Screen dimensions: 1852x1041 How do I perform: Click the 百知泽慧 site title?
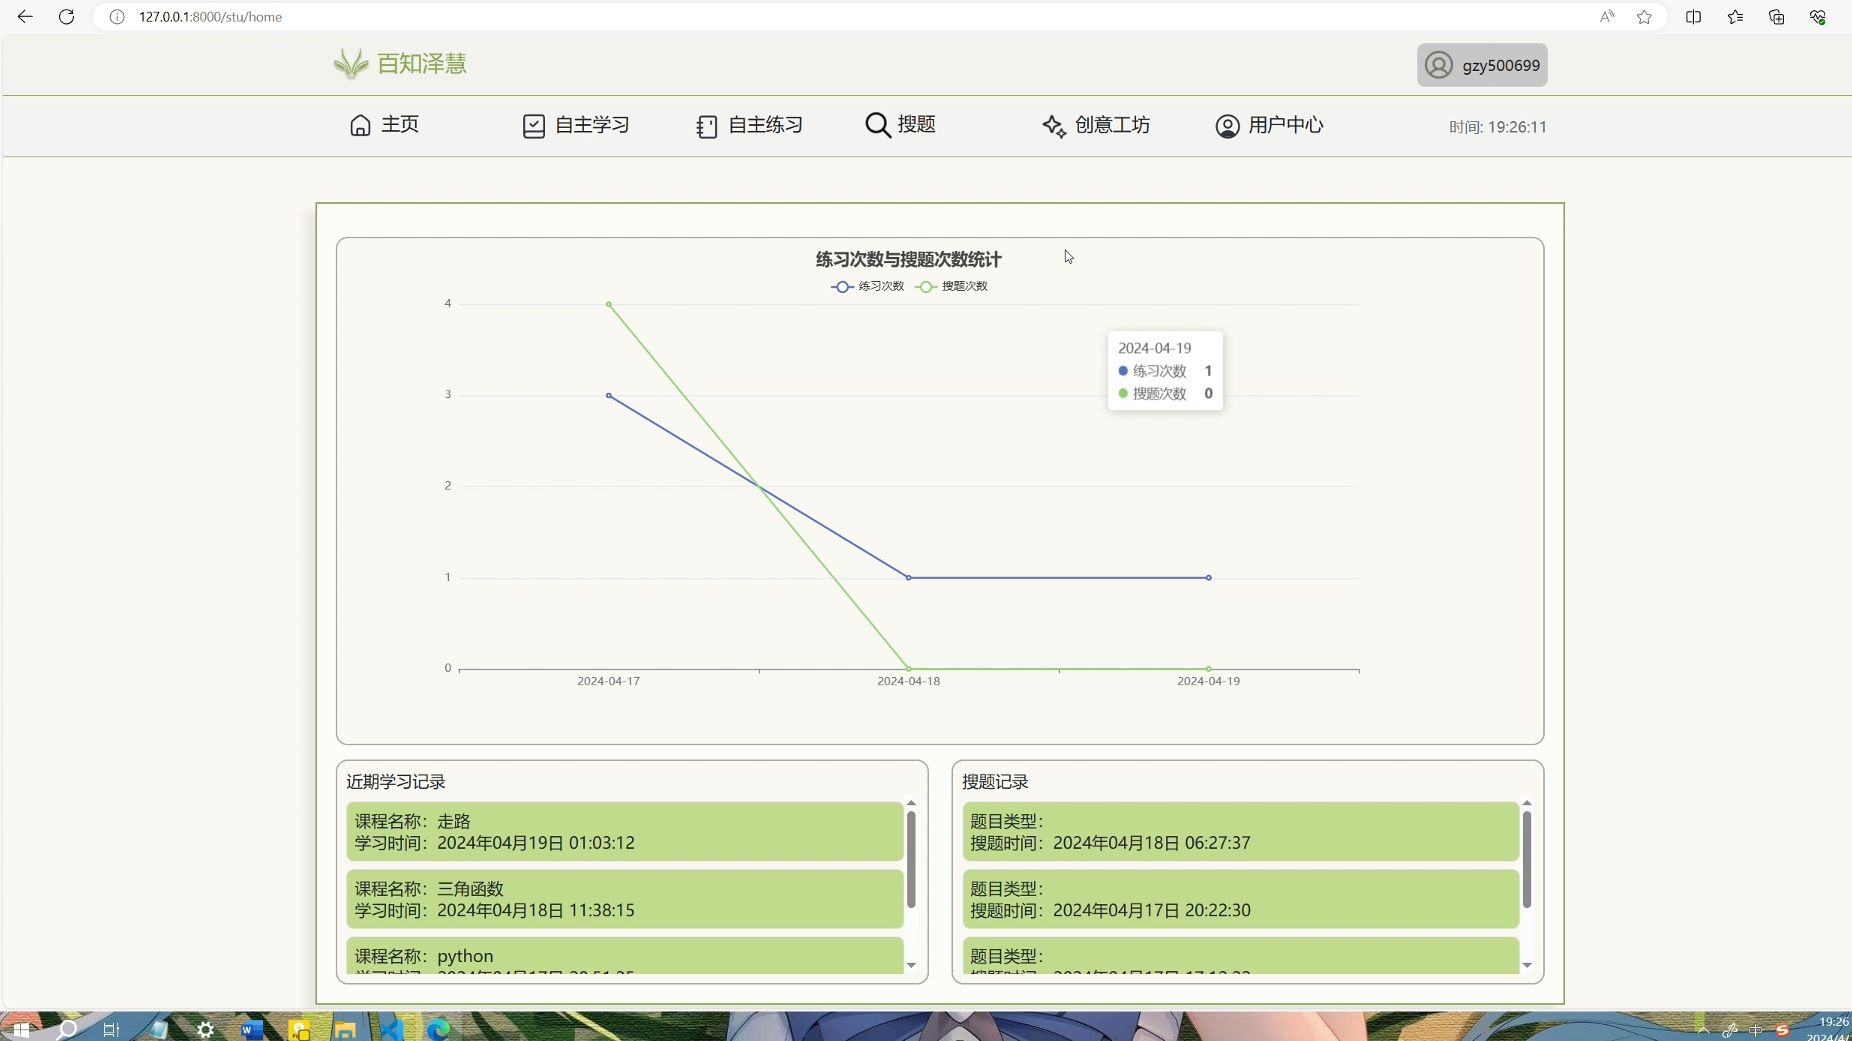(x=422, y=64)
